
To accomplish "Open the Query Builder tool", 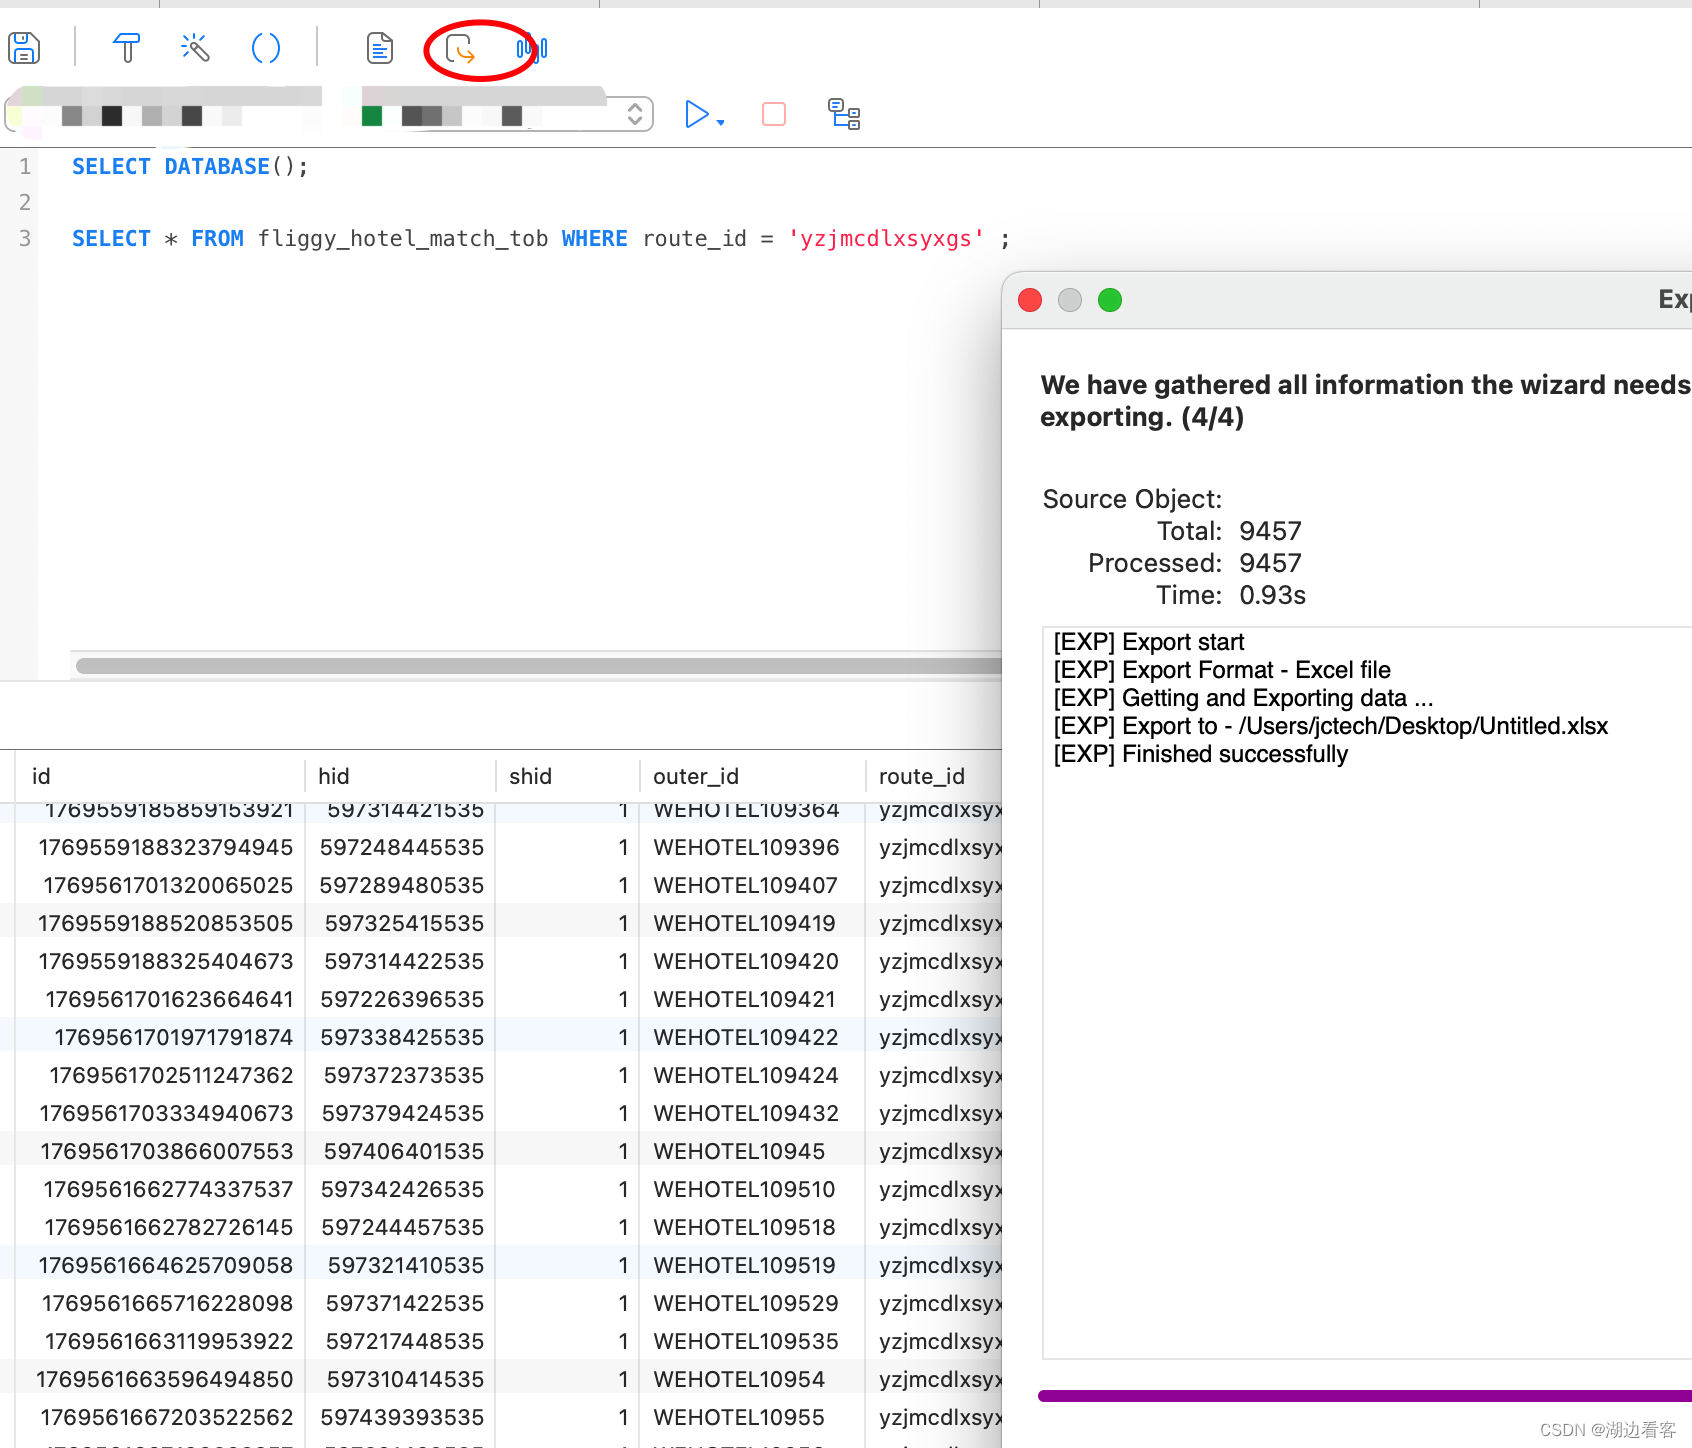I will click(x=126, y=48).
